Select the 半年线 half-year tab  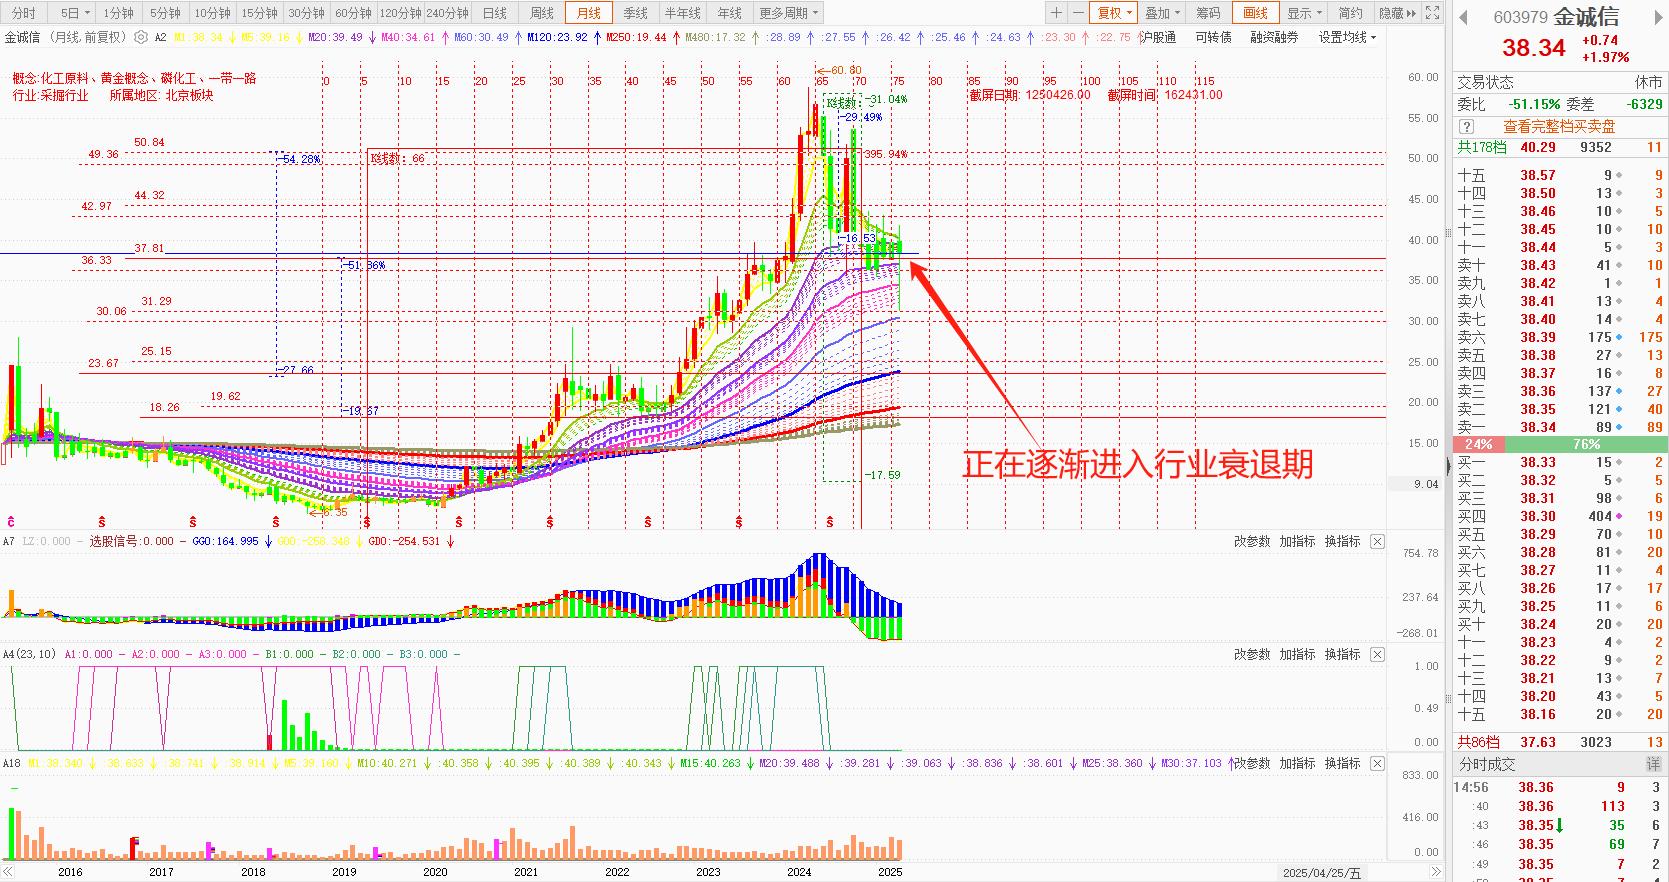pos(682,13)
